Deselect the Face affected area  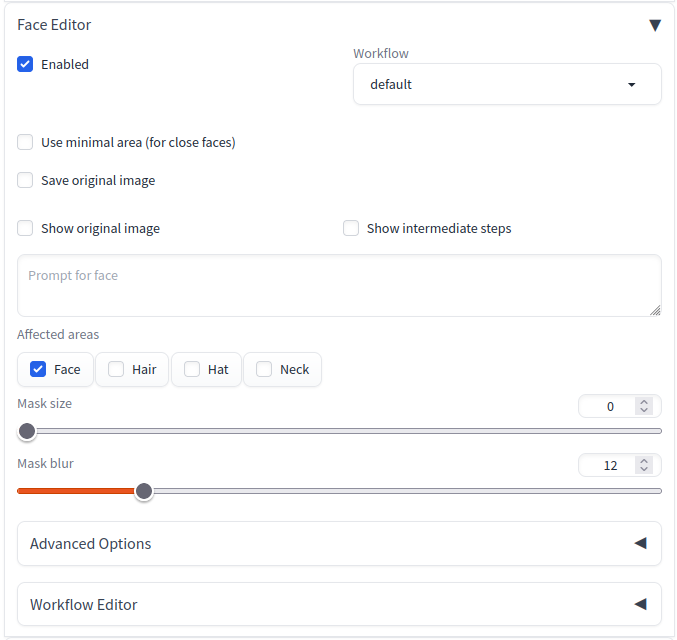point(38,369)
